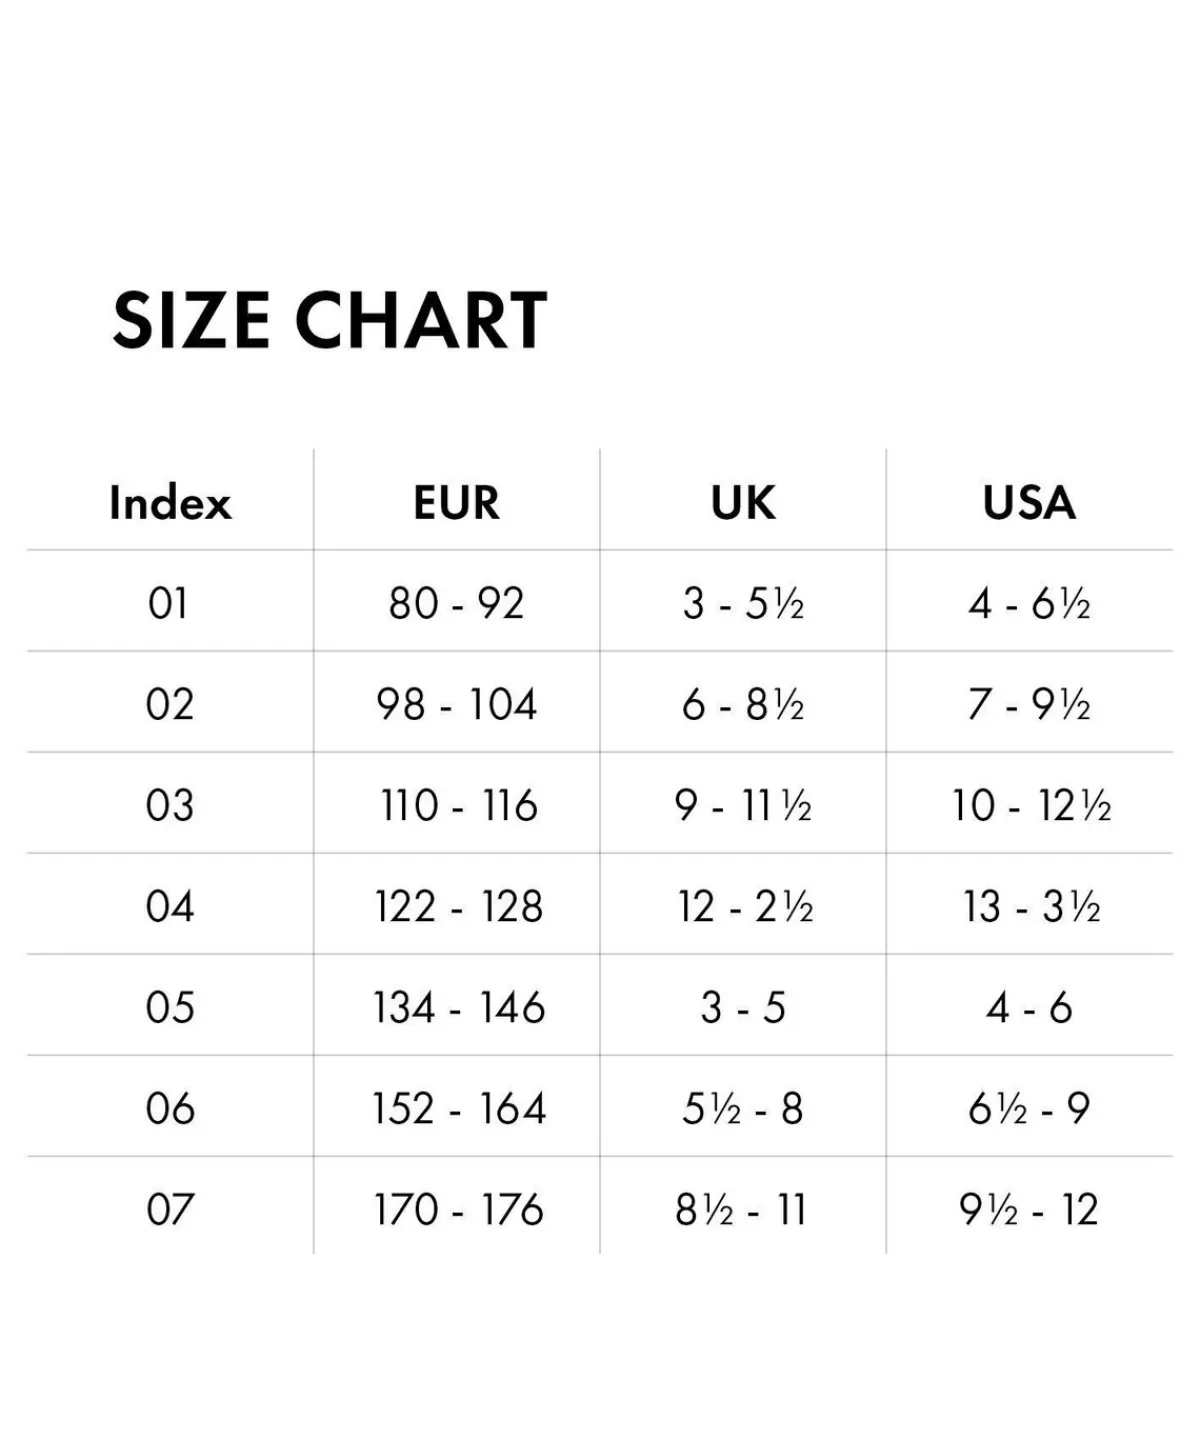1200x1440 pixels.
Task: Select USA size 9½ - 12 cell
Action: click(x=1029, y=1209)
